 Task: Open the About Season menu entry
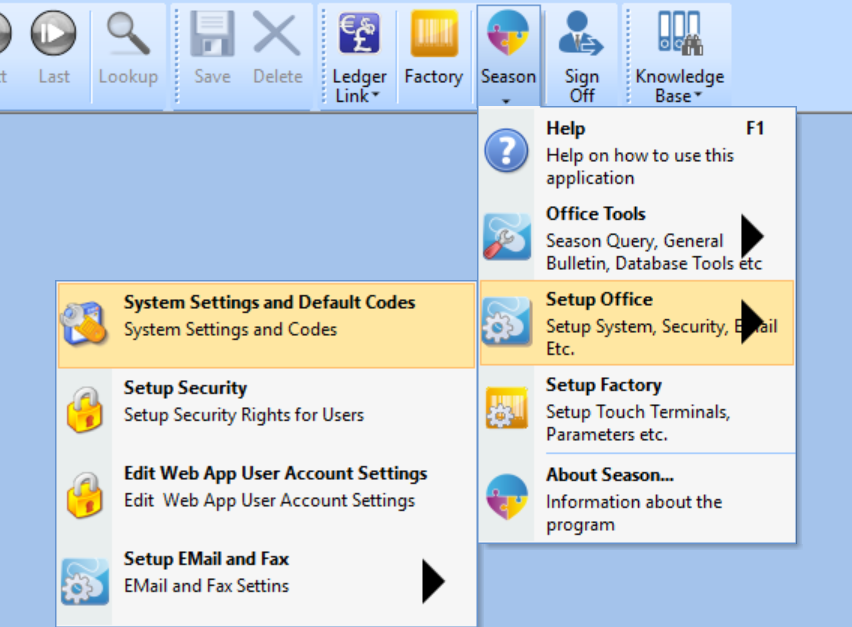click(637, 498)
